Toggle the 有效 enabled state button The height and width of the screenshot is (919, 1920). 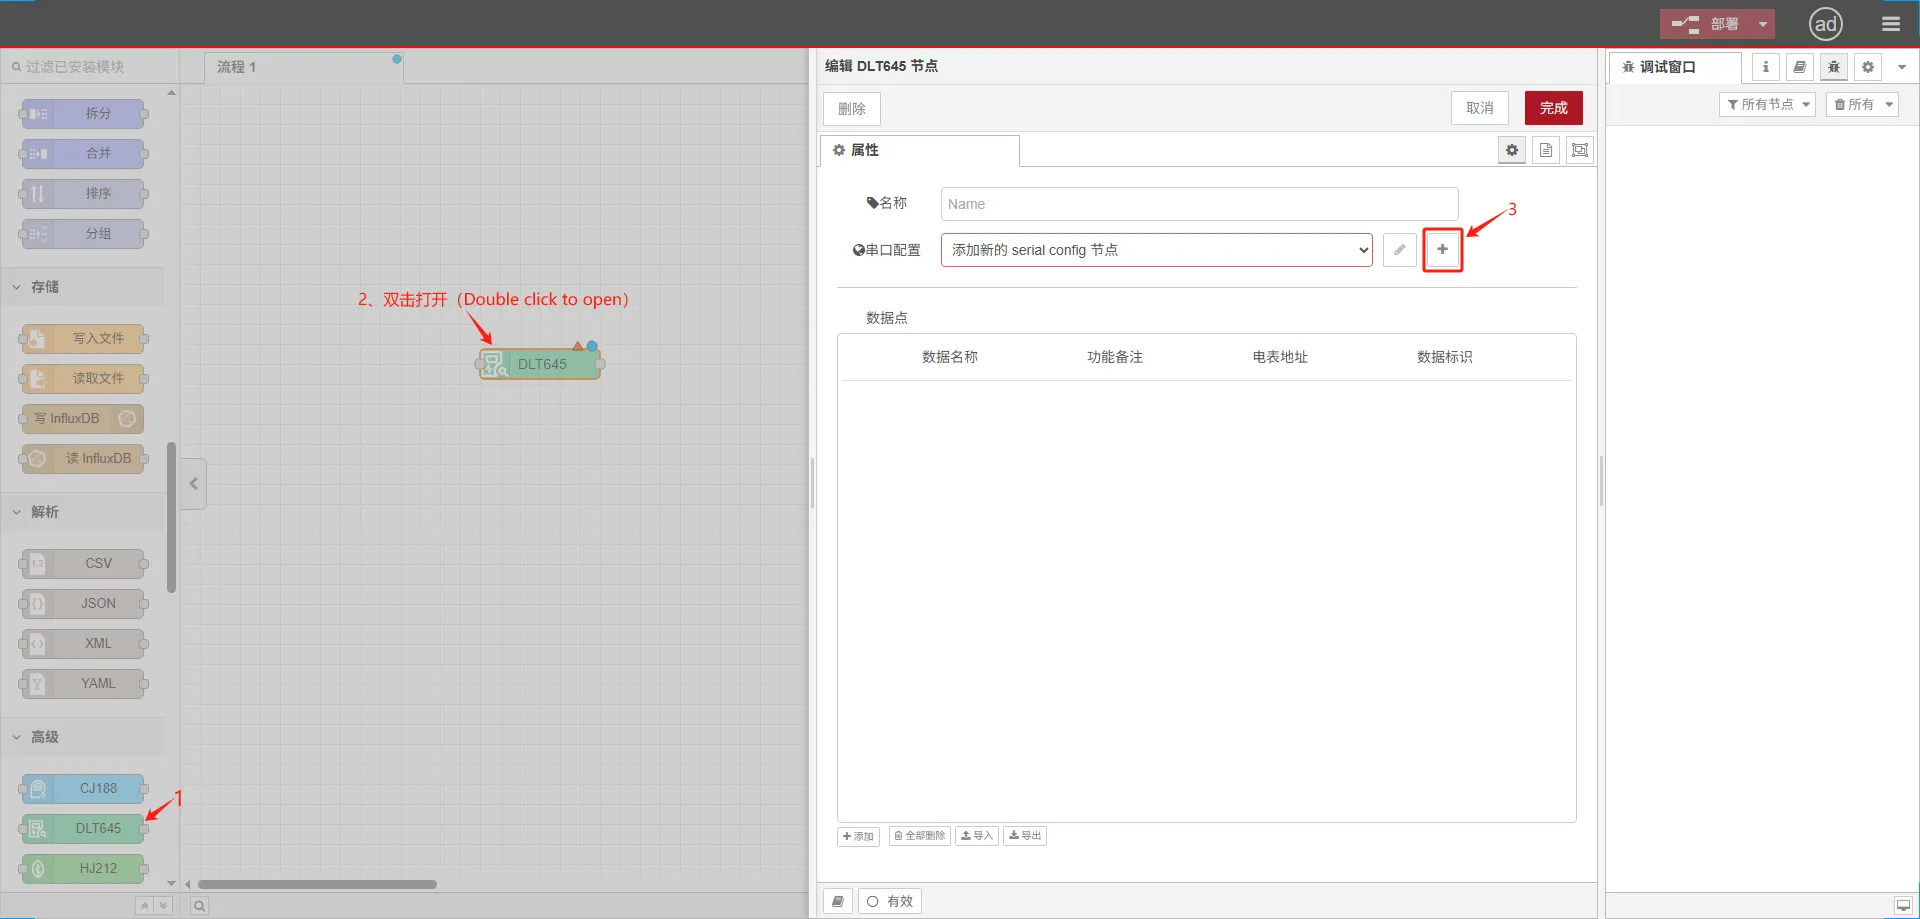coord(890,901)
